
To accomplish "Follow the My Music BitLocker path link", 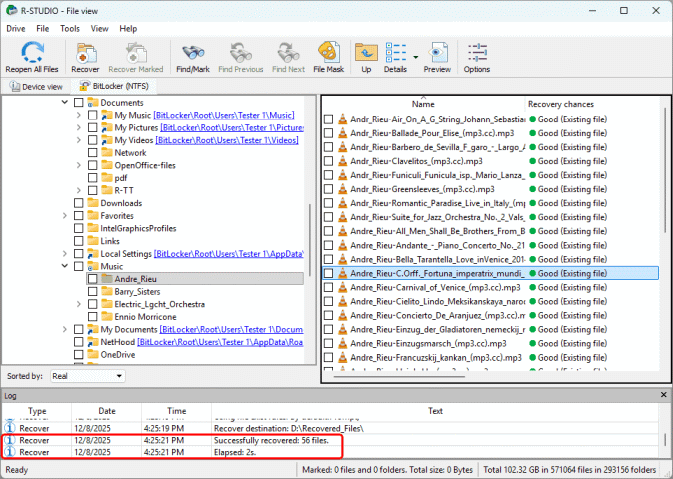I will point(239,115).
